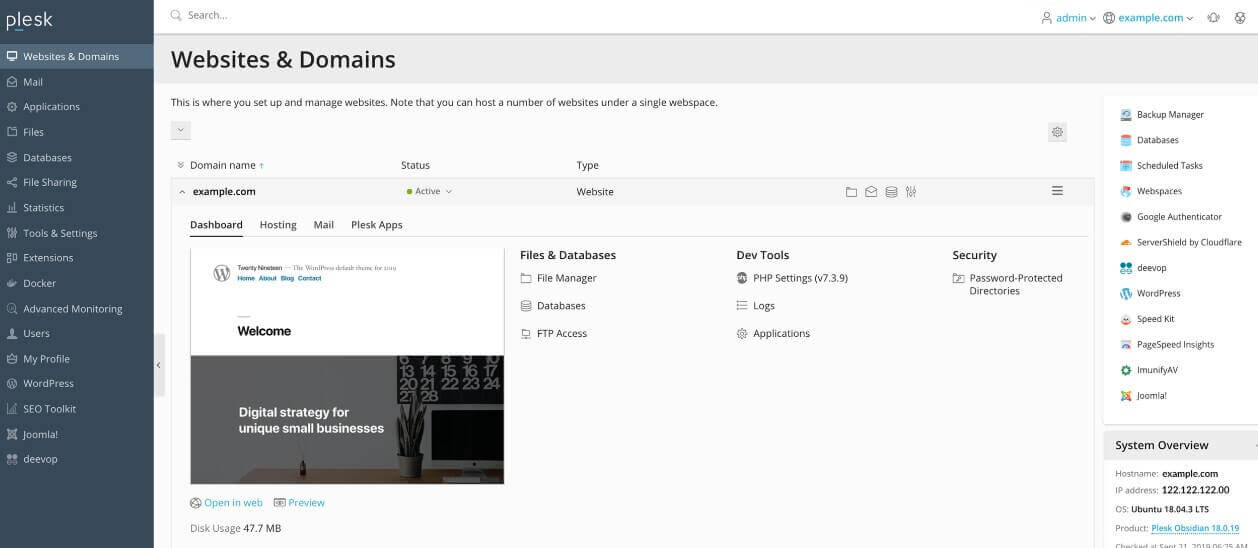Click the Open in web link
This screenshot has width=1258, height=548.
pos(233,503)
